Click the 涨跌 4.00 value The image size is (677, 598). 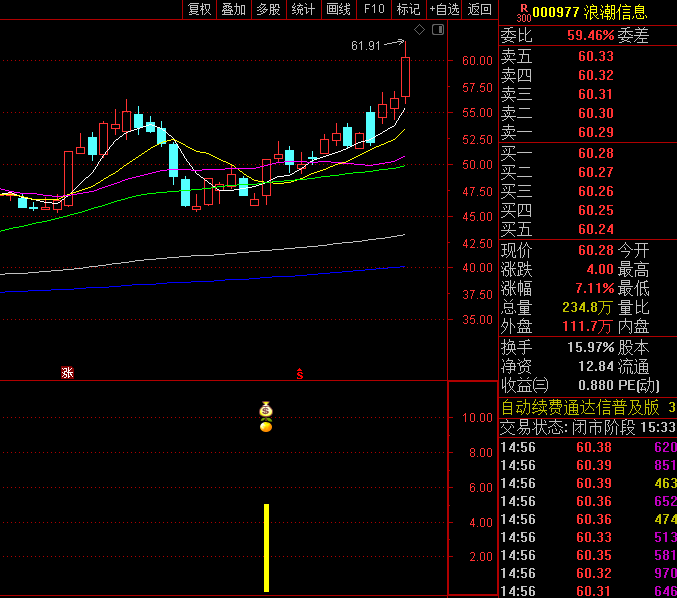(600, 269)
